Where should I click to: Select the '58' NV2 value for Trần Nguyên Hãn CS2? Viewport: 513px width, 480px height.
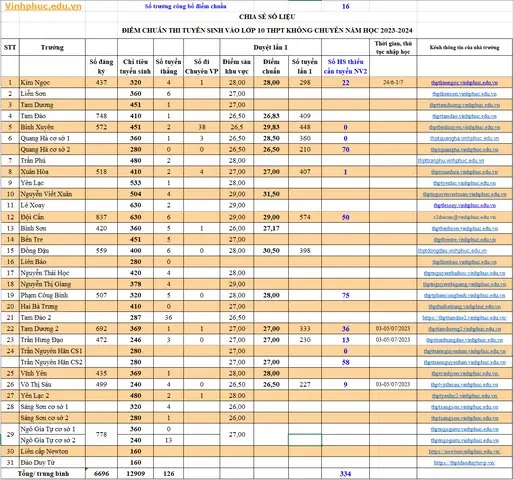click(345, 362)
